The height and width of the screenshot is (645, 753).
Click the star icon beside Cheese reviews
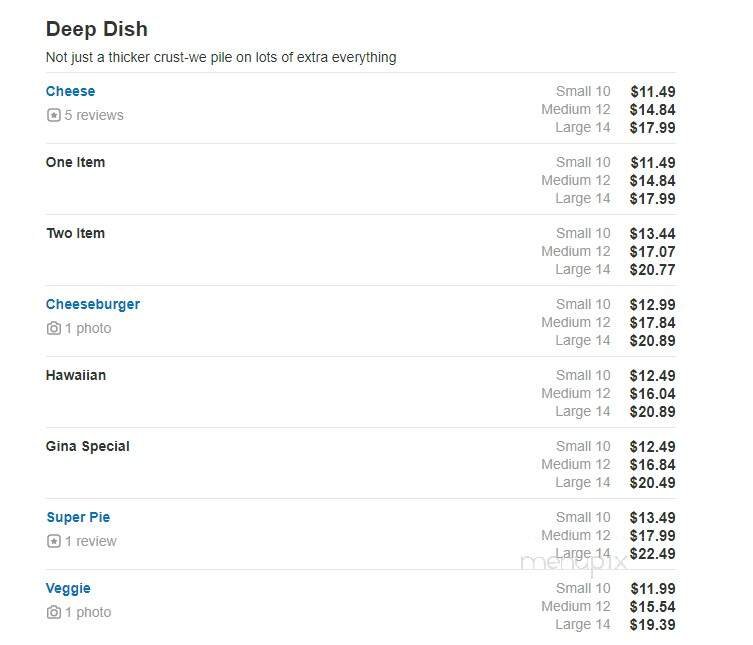point(54,115)
